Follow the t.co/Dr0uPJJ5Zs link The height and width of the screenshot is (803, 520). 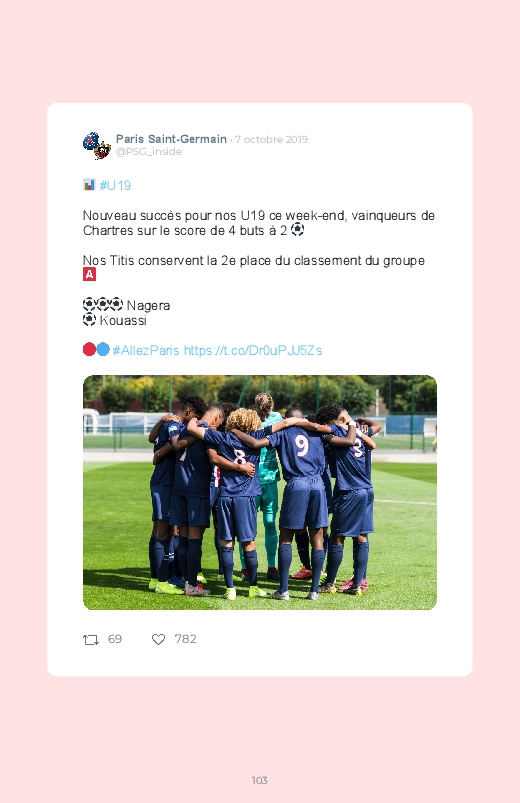[x=253, y=350]
